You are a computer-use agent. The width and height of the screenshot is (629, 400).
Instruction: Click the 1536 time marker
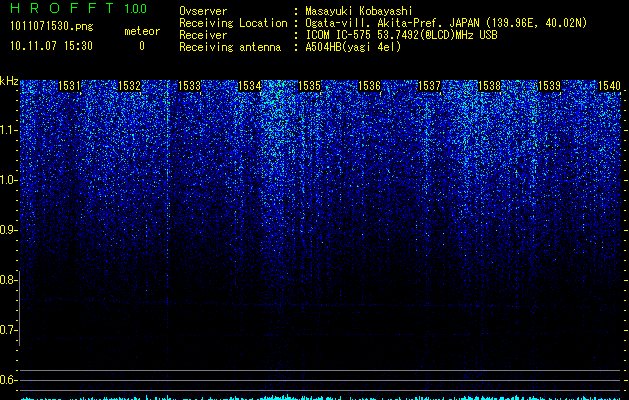pyautogui.click(x=369, y=86)
